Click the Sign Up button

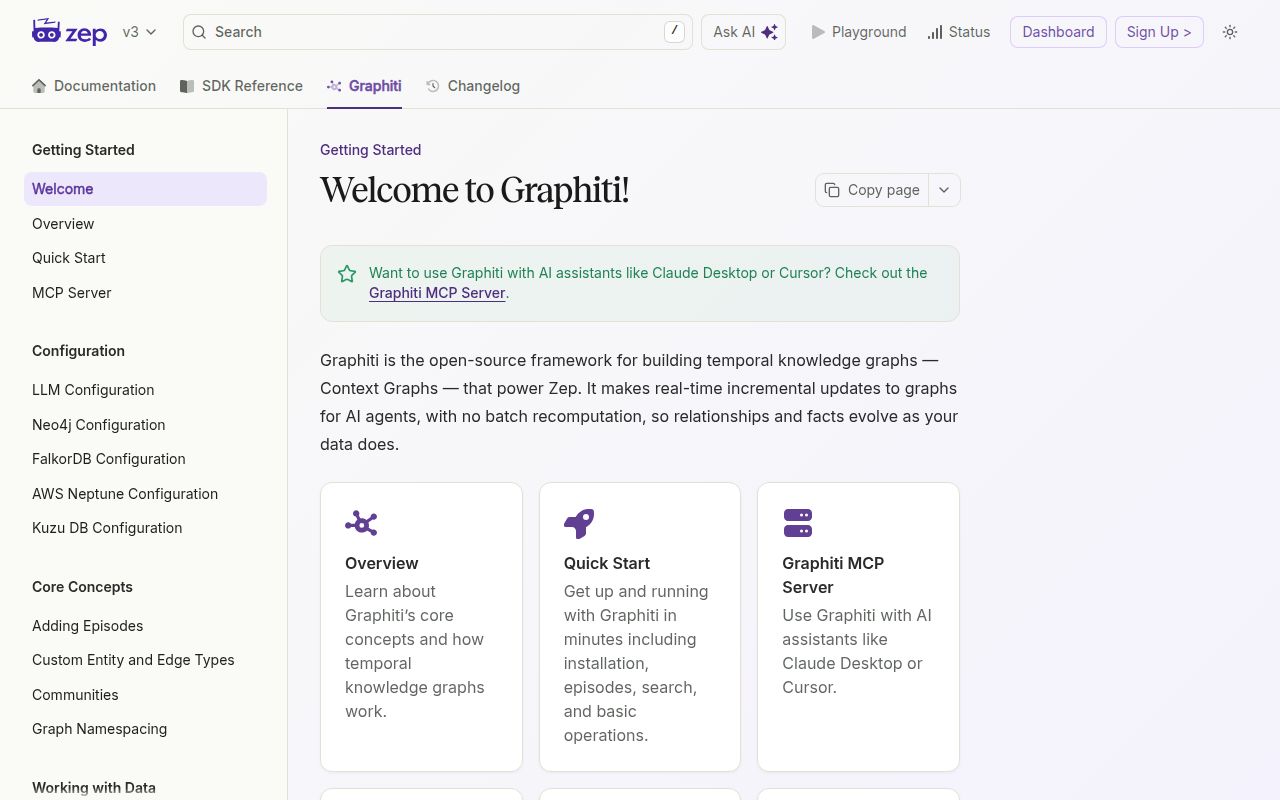(x=1159, y=32)
